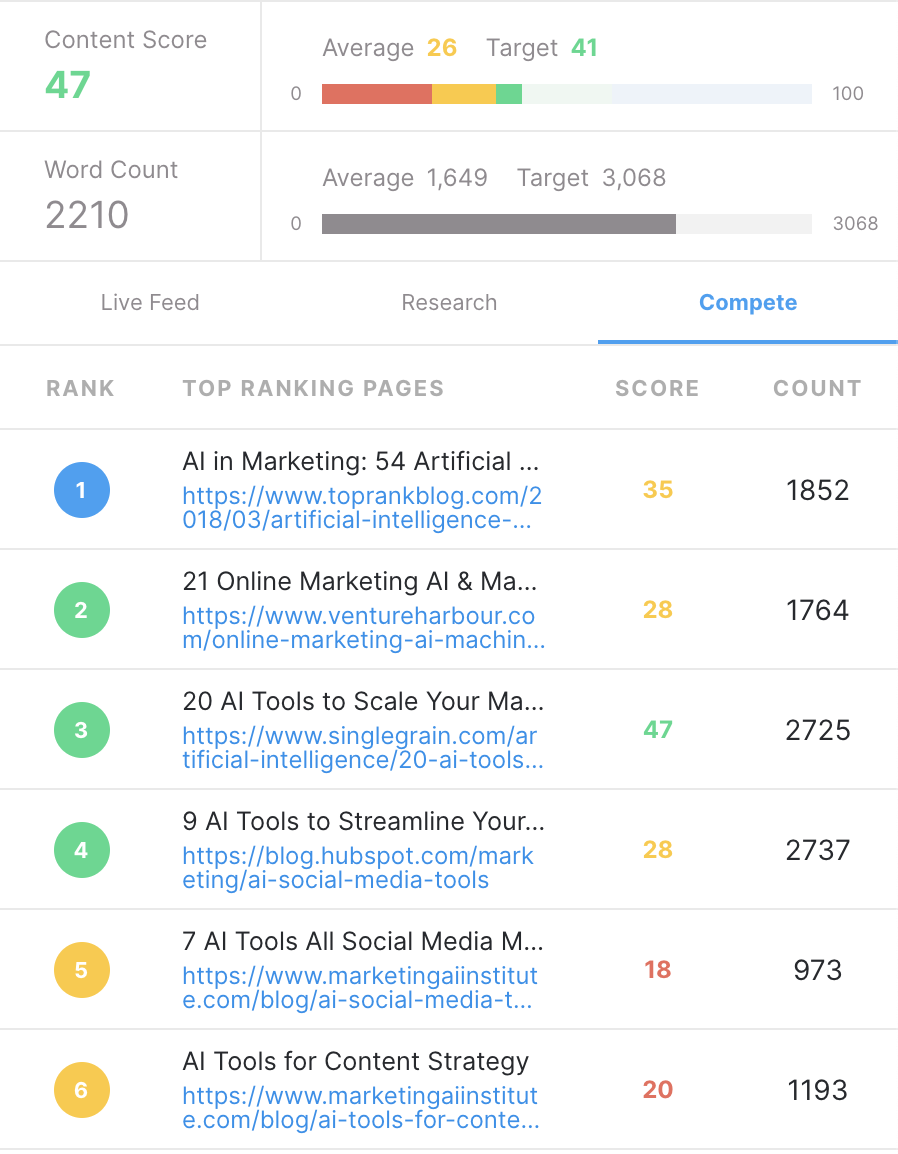Open the marketingaiinstitute ai-tools-for-content link

(x=361, y=1108)
